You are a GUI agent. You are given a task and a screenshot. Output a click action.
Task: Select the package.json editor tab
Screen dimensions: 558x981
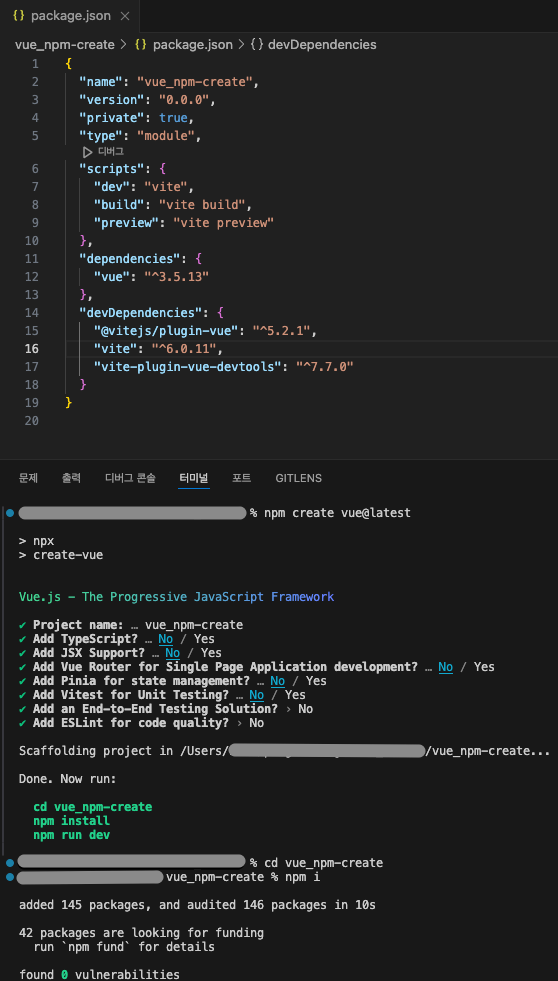pos(70,16)
